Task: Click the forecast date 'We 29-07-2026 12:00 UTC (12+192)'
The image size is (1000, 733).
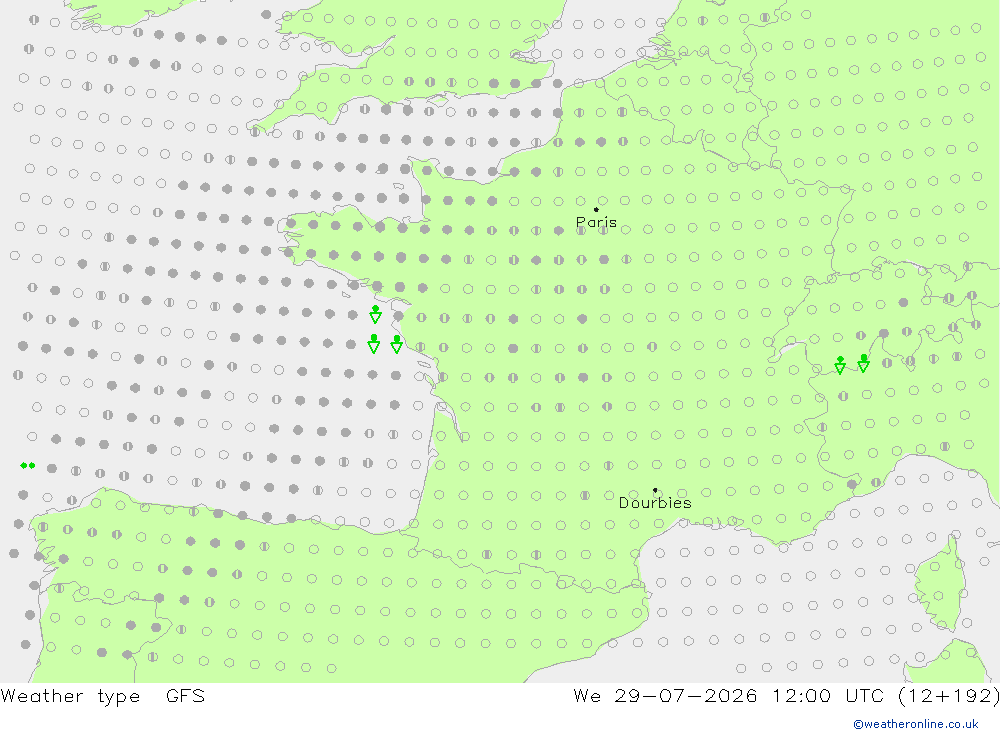Action: click(786, 696)
